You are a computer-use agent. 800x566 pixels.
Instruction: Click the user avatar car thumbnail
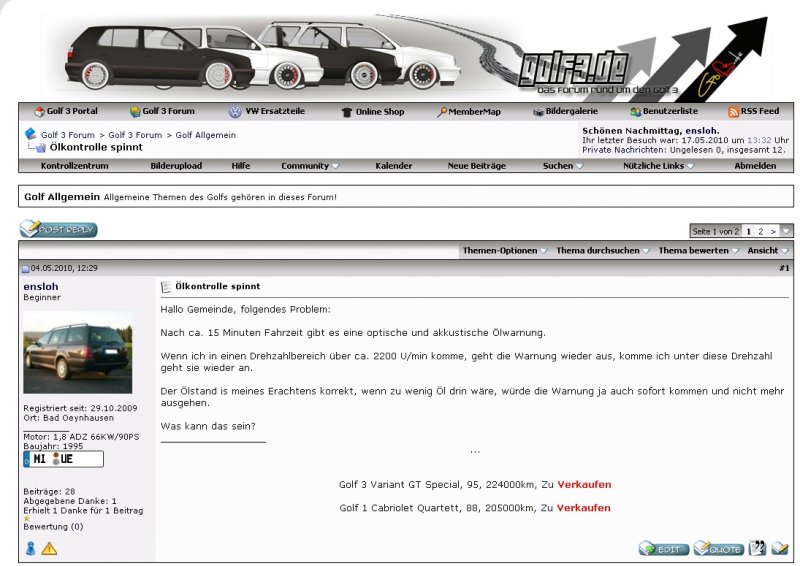77,352
